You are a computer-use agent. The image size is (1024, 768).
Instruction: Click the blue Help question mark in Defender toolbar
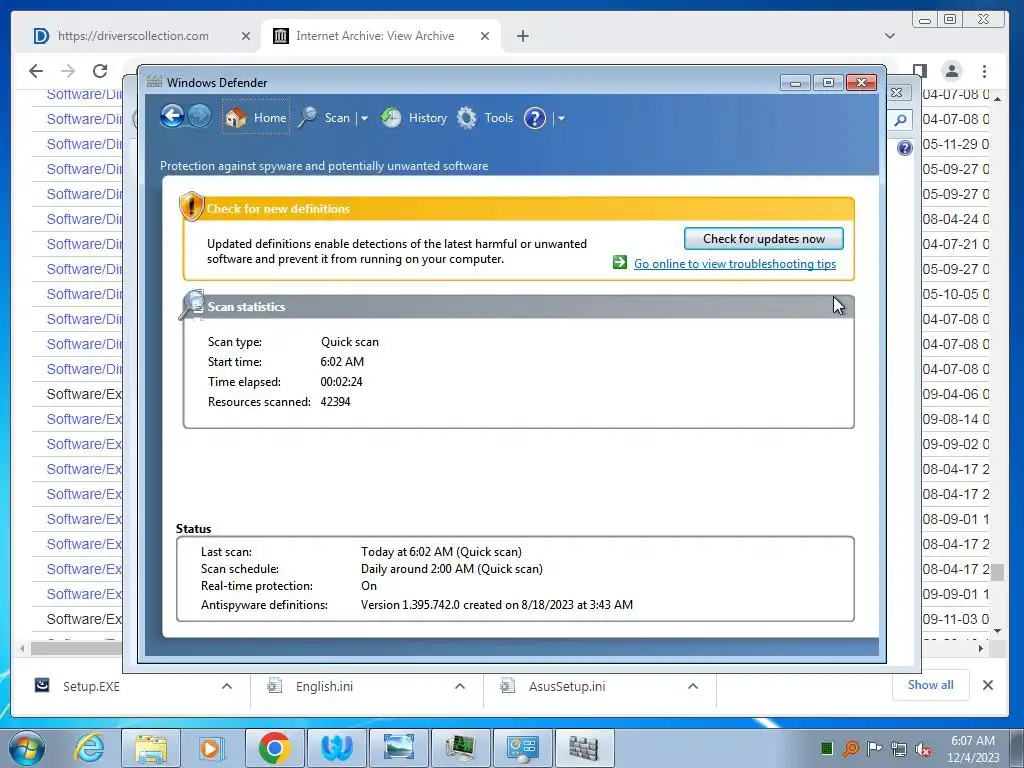coord(535,118)
